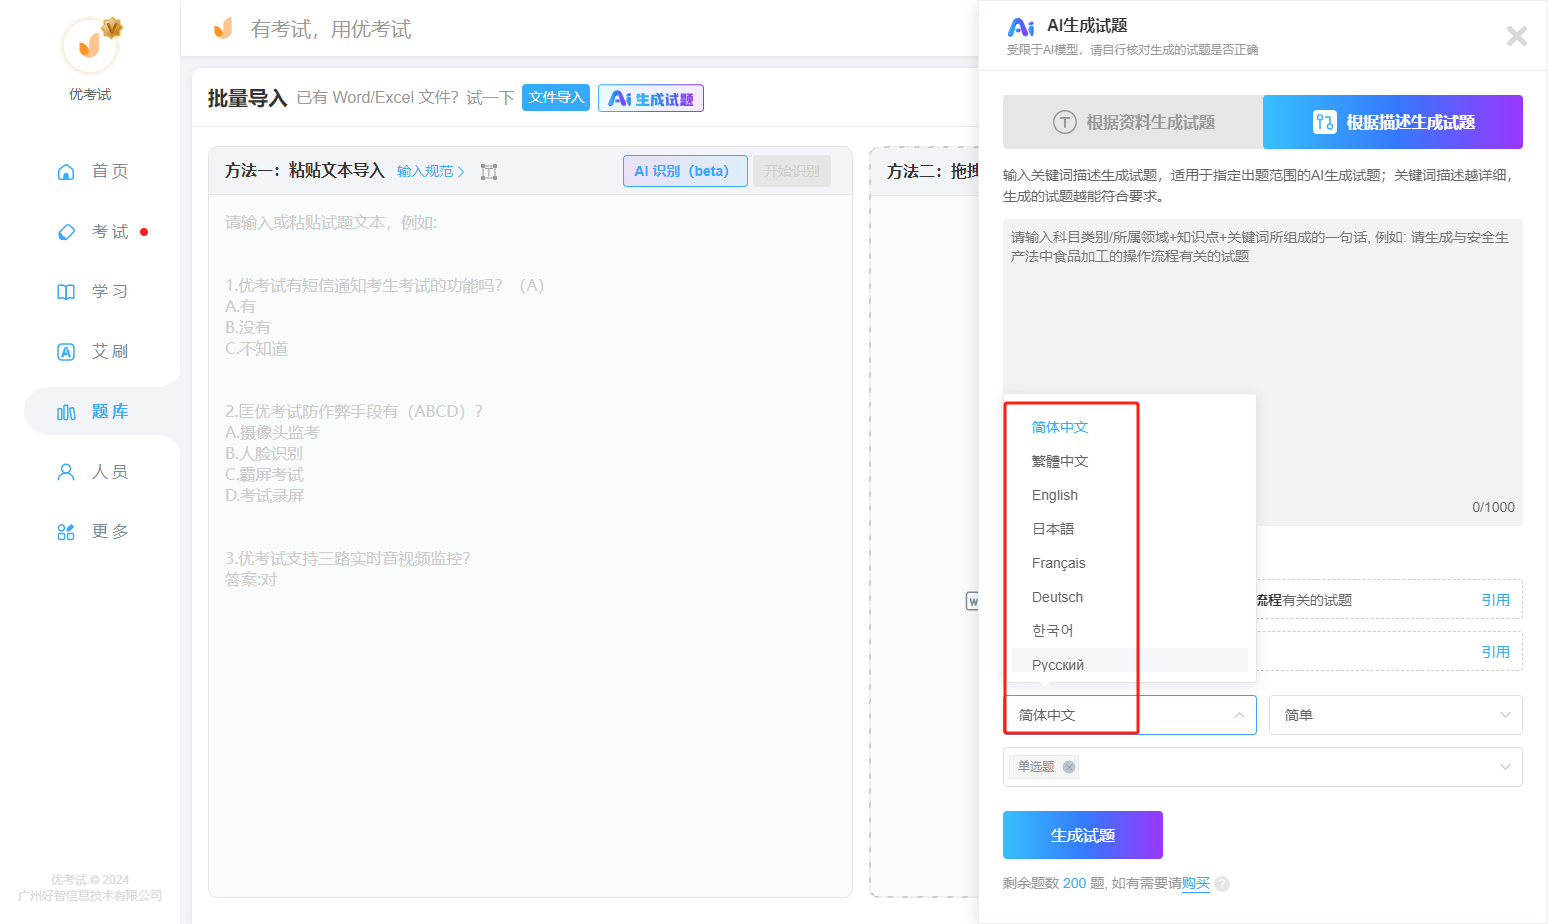Open the 考试 exam sidebar item
The width and height of the screenshot is (1548, 924).
[x=102, y=232]
